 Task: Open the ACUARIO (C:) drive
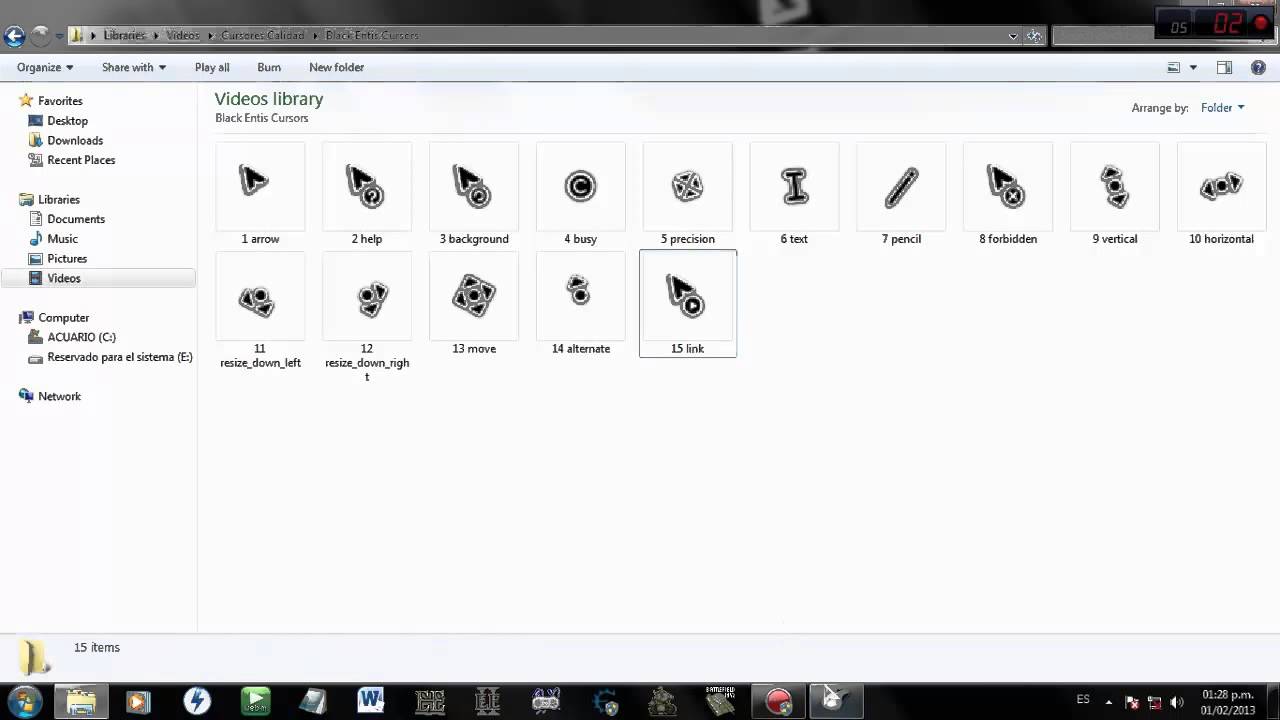tap(81, 337)
